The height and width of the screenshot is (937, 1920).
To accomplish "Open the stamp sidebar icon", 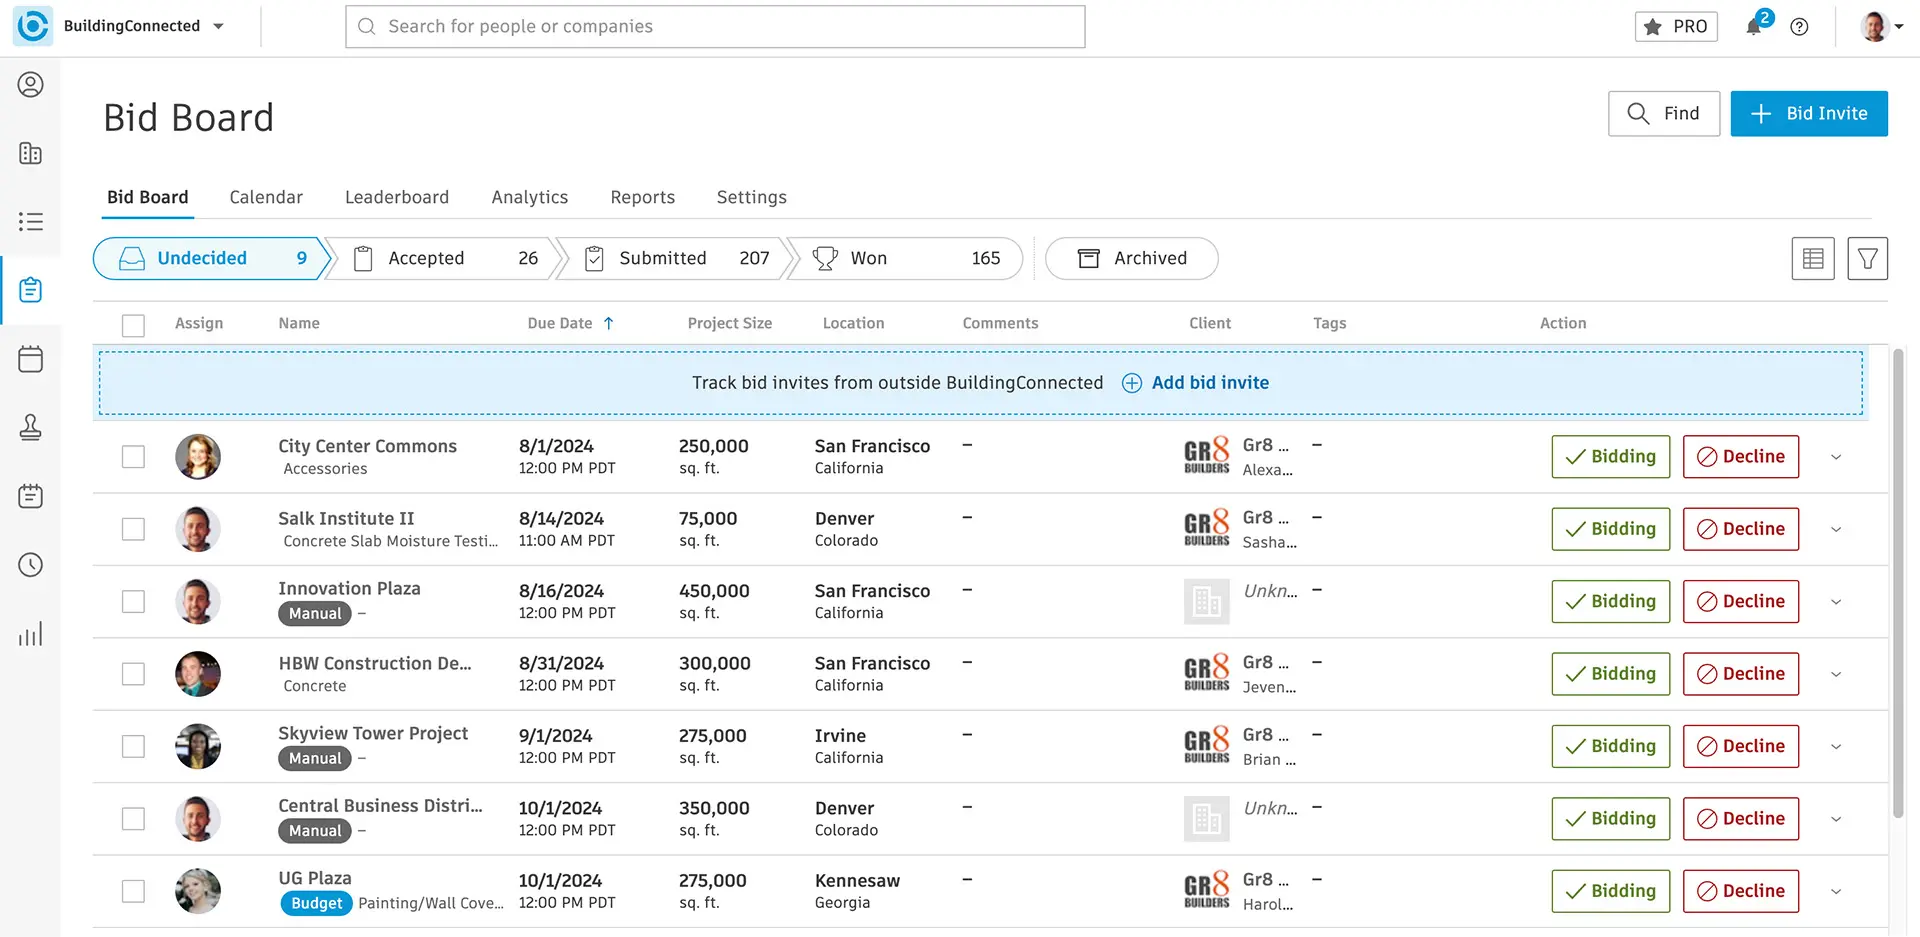I will (x=31, y=427).
